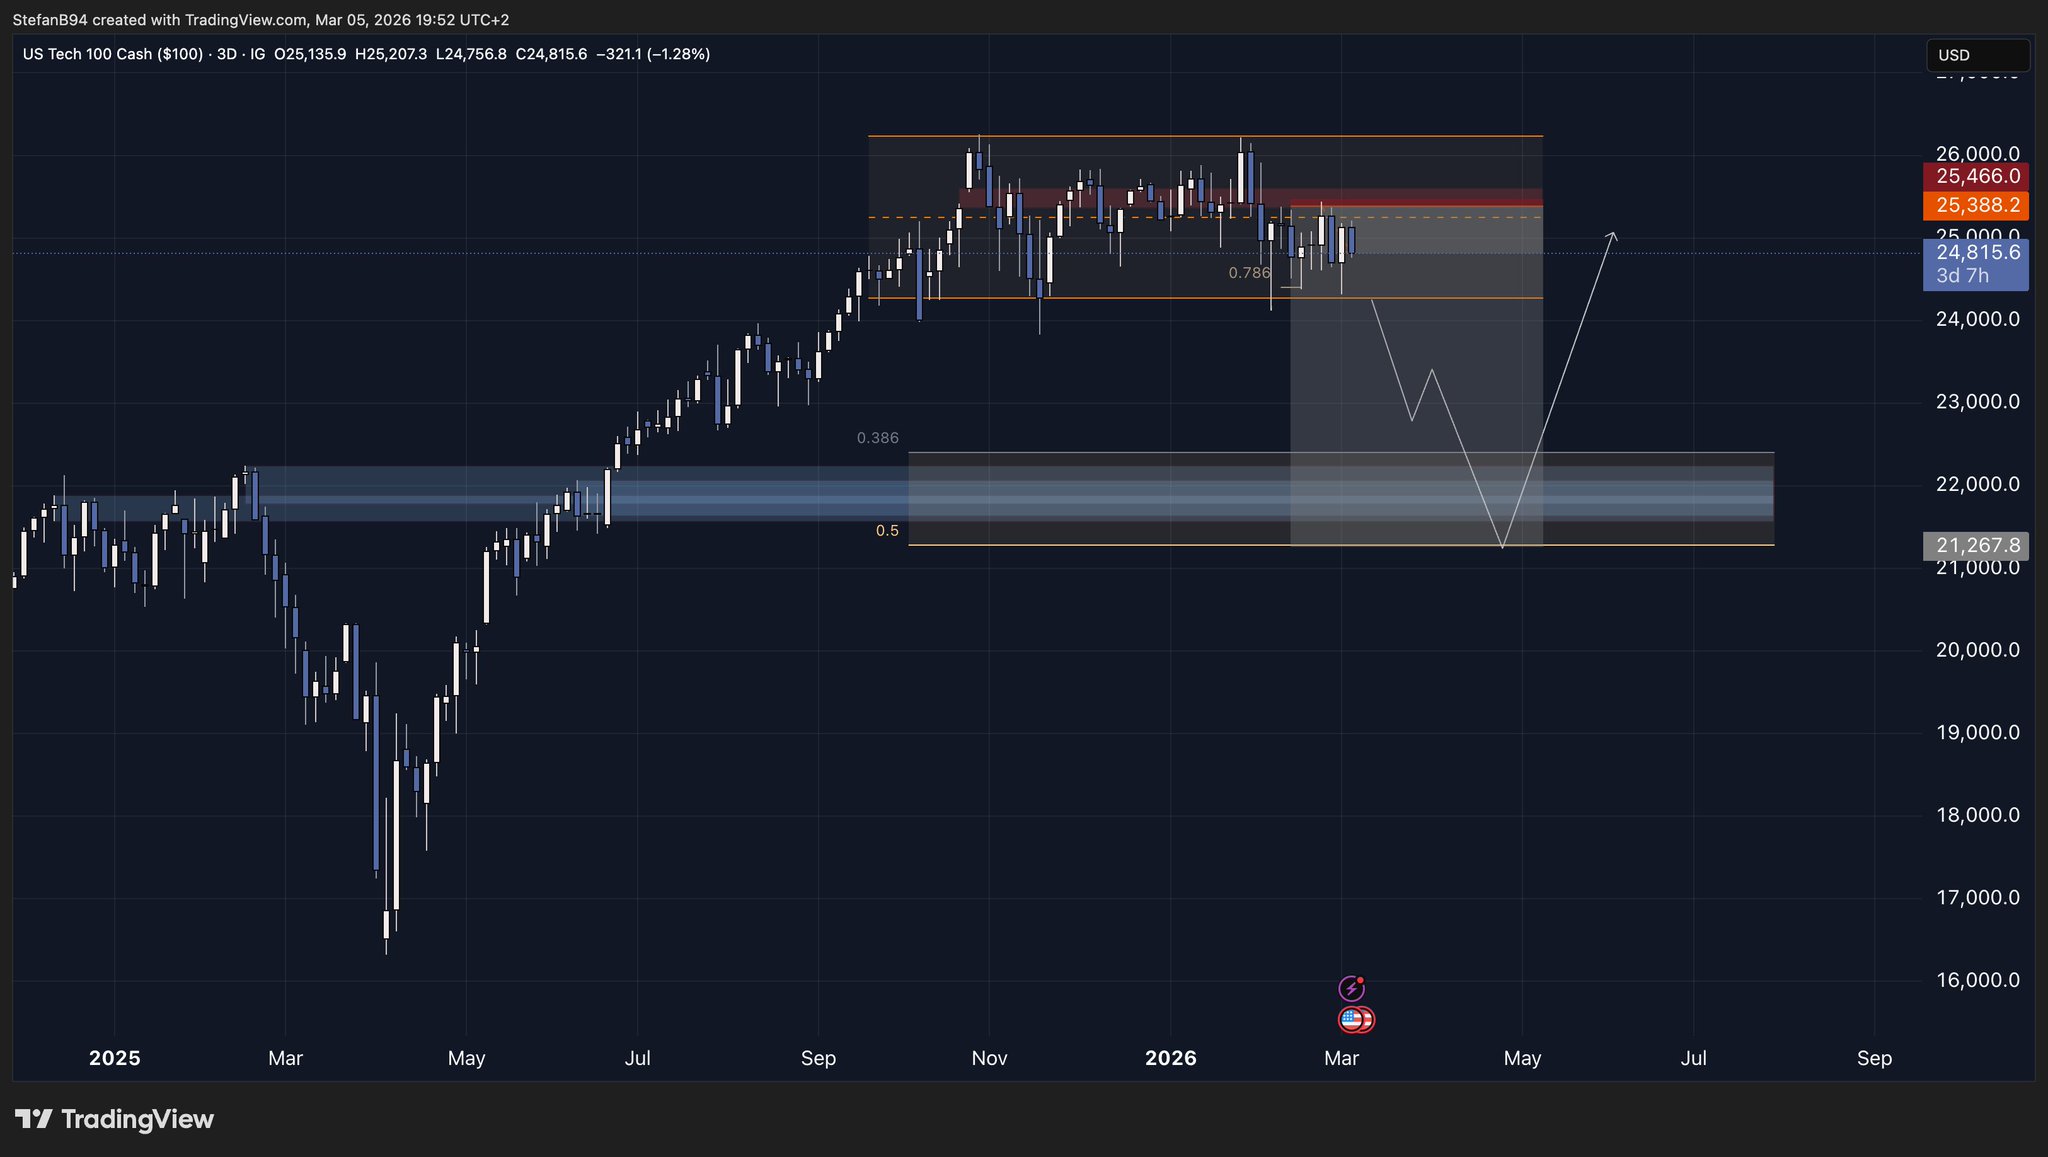Image resolution: width=2048 pixels, height=1157 pixels.
Task: Click the red 25,466.0 price label
Action: pos(1976,177)
